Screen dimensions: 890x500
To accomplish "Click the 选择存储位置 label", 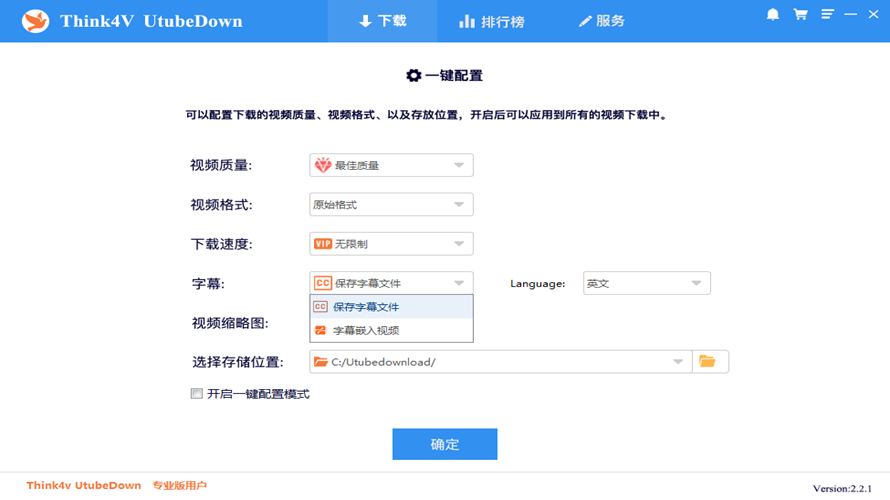I will tap(237, 362).
